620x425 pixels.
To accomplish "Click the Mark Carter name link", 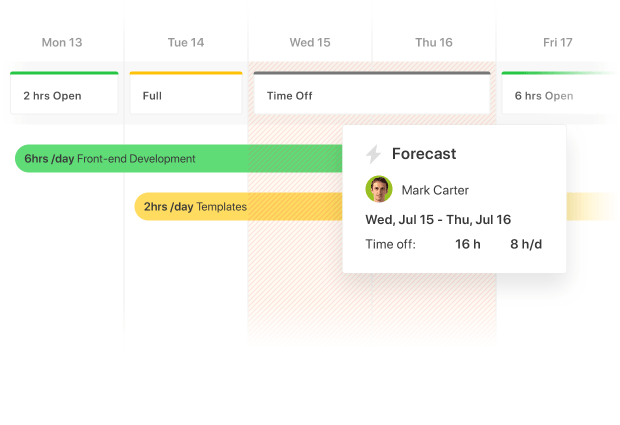I will (435, 190).
